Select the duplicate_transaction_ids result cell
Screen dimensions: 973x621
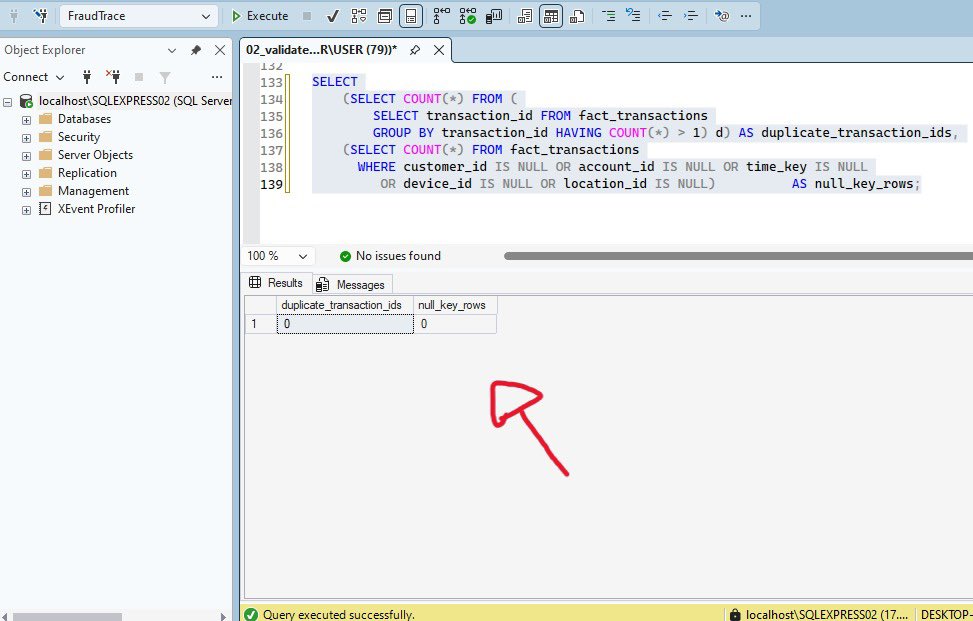(x=345, y=324)
